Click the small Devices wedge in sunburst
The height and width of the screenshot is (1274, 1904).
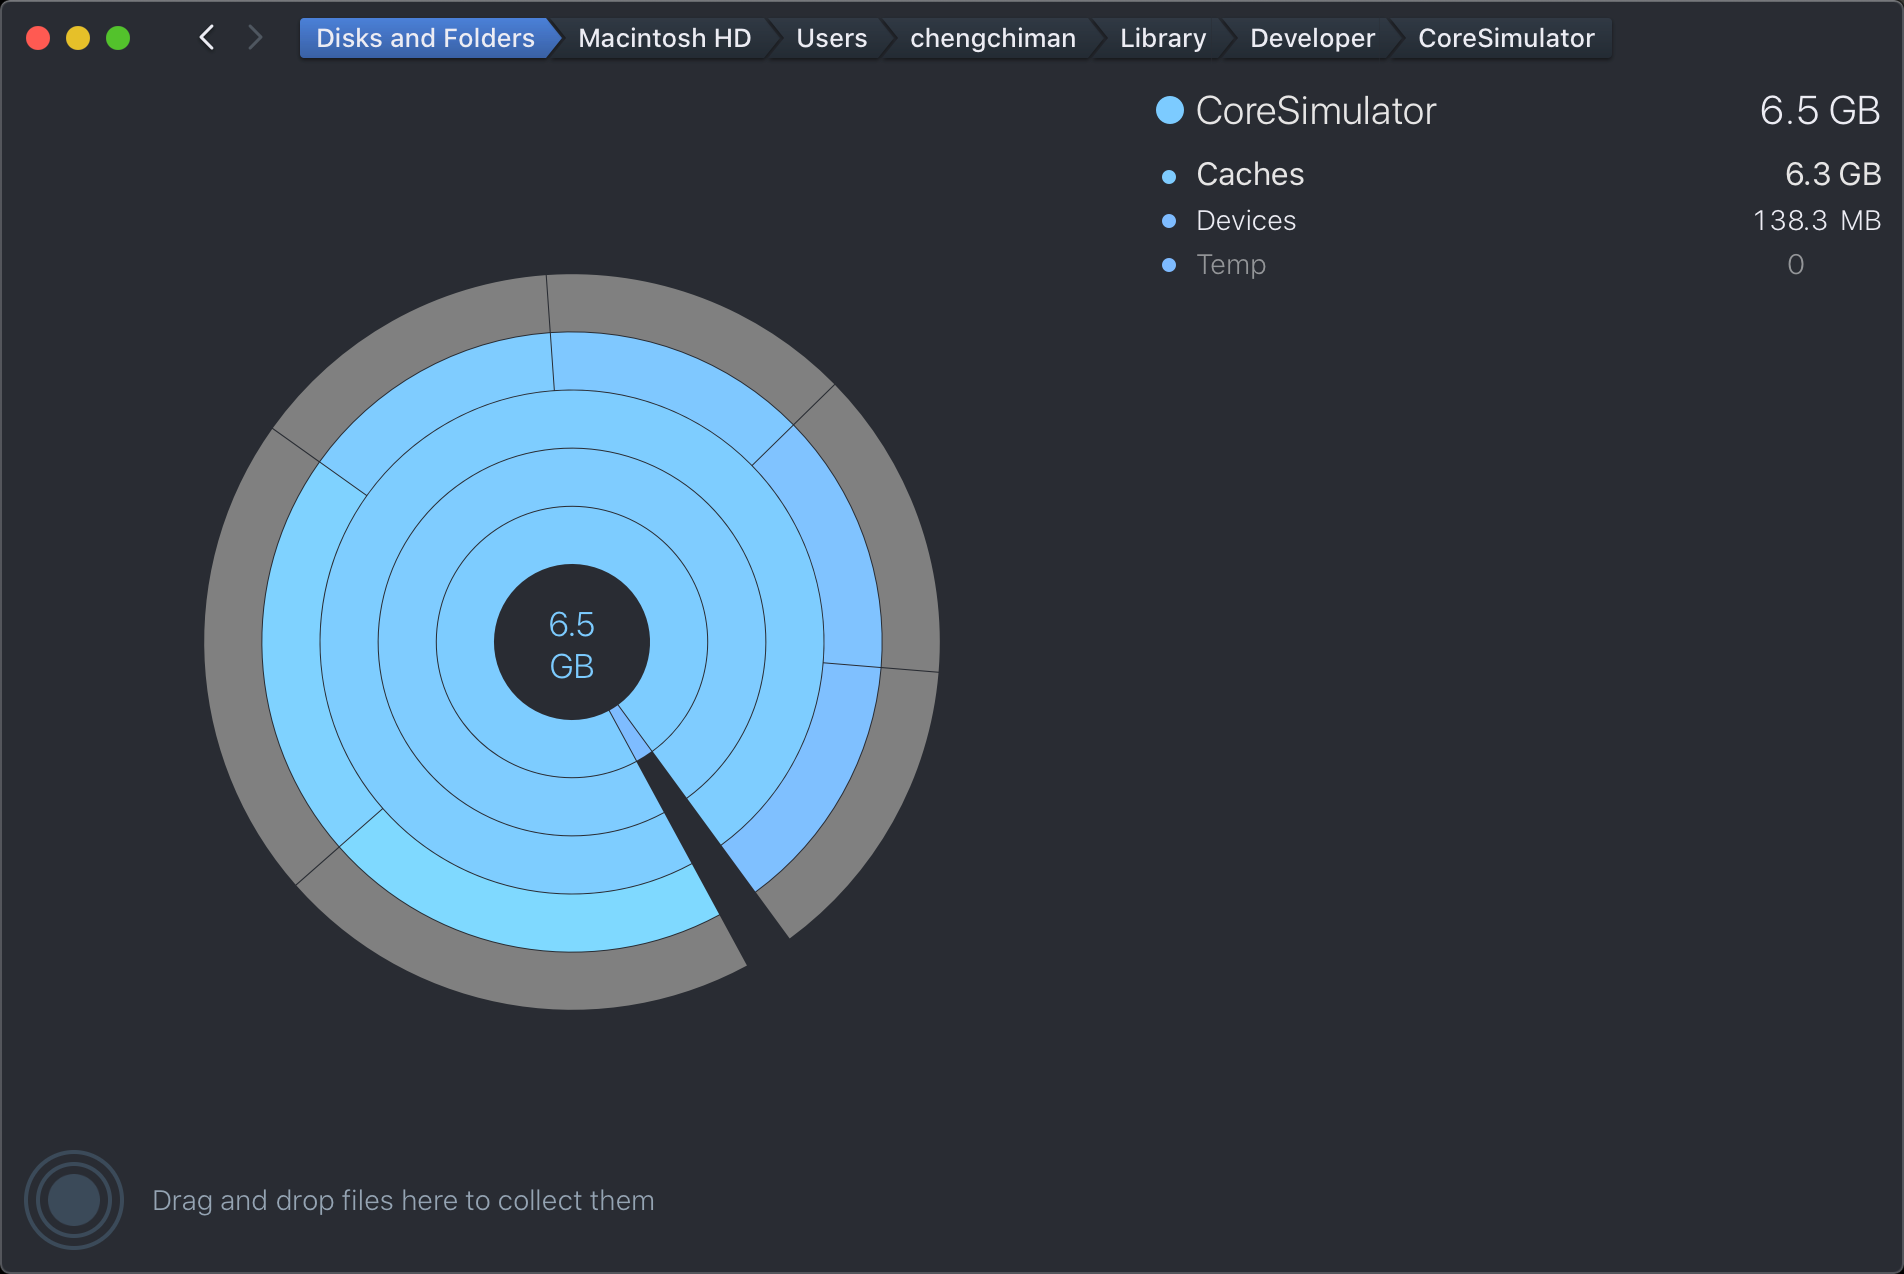tap(631, 733)
